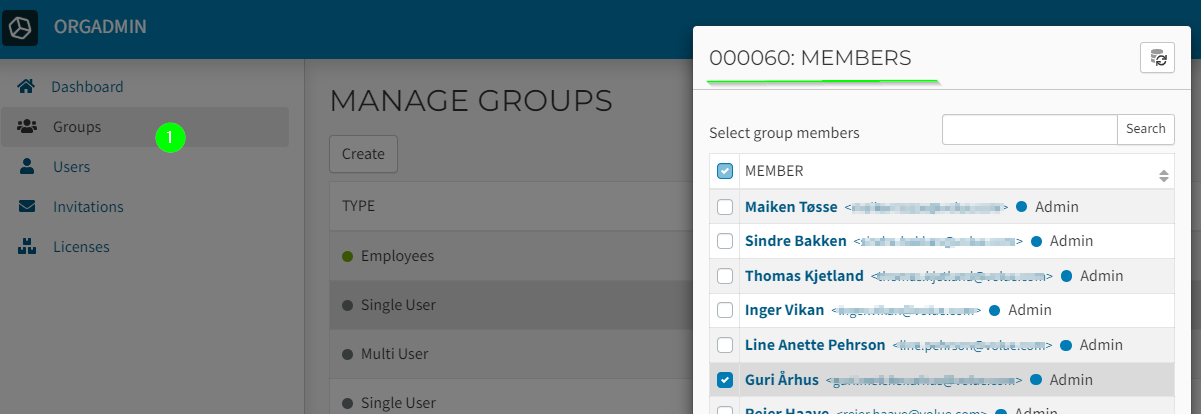
Task: Open Thomas Kjetland's name link
Action: (x=803, y=276)
